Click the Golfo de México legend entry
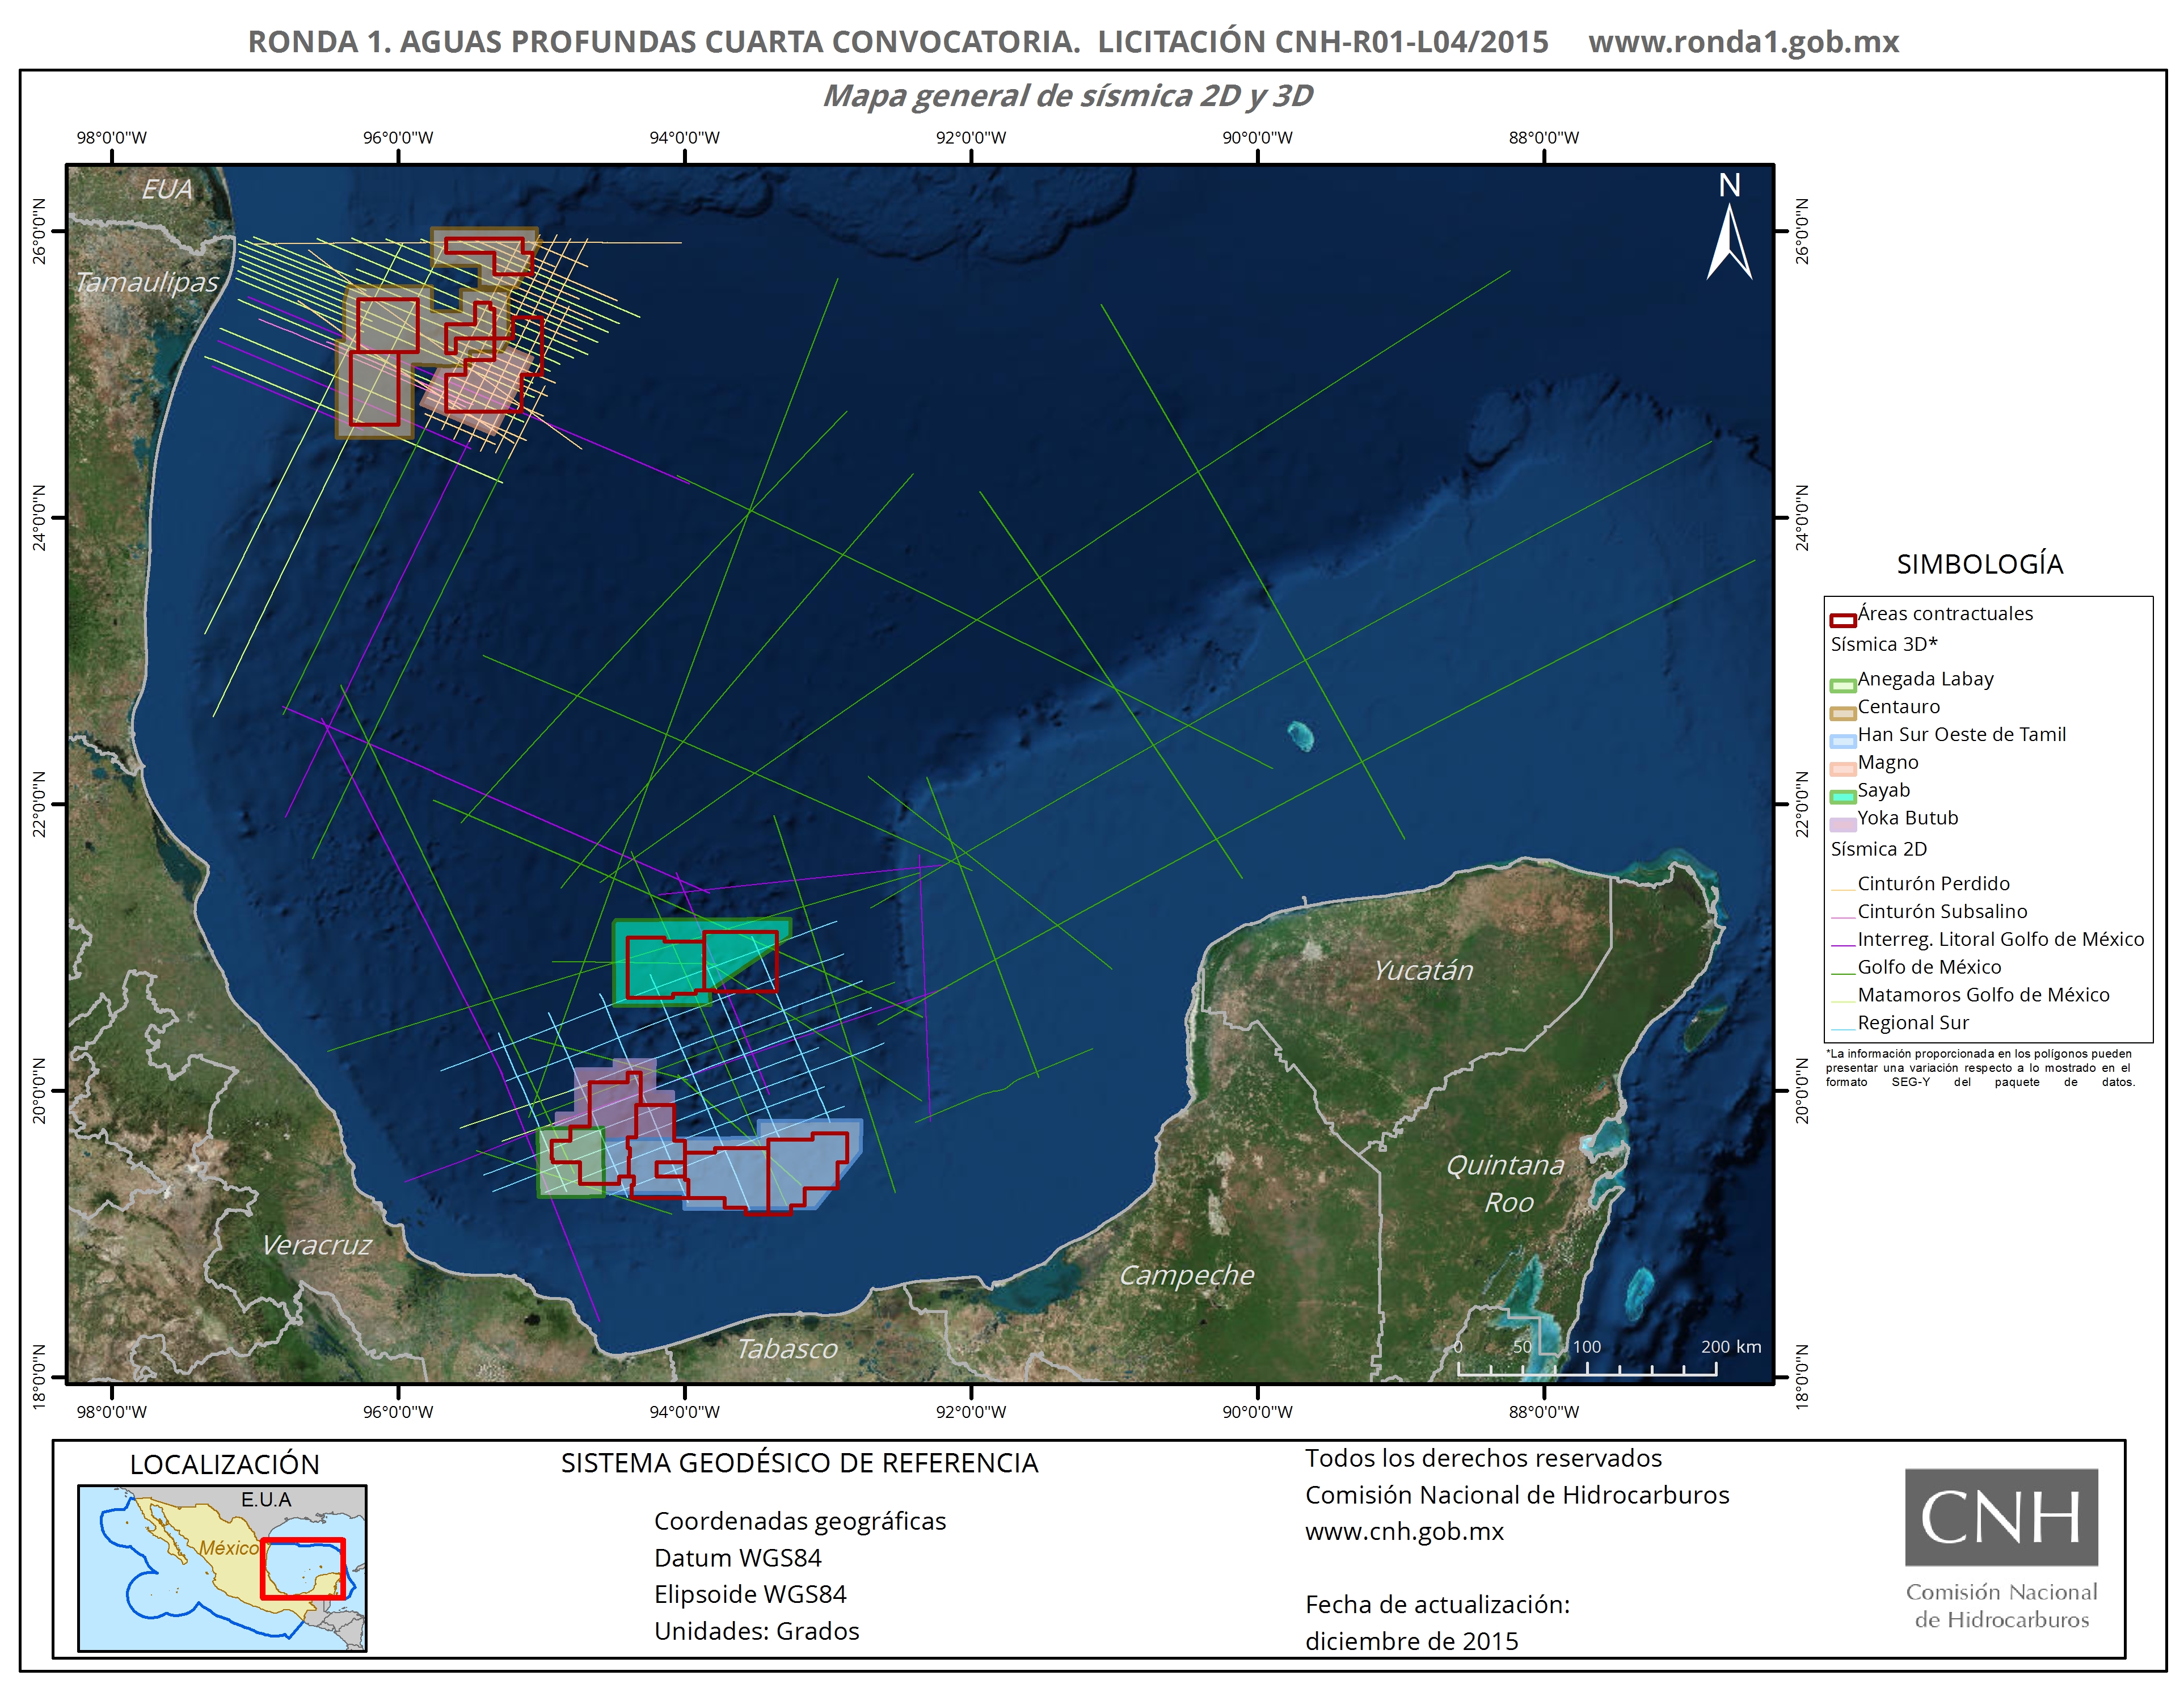Image resolution: width=2184 pixels, height=1688 pixels. pos(1916,967)
